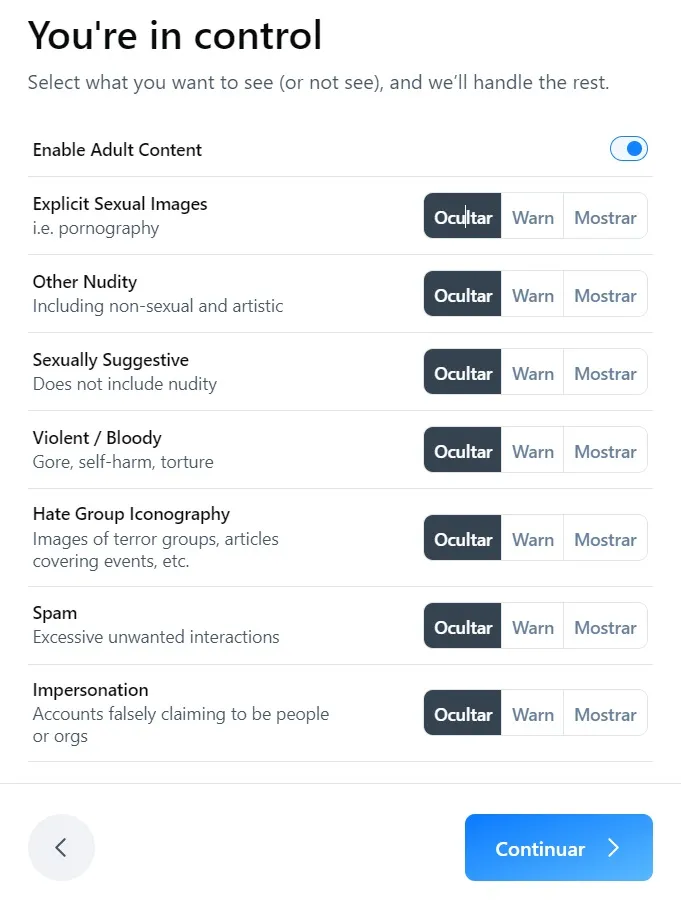Choose Mostrar for Other Nudity
Viewport: 681px width, 901px height.
coord(605,295)
